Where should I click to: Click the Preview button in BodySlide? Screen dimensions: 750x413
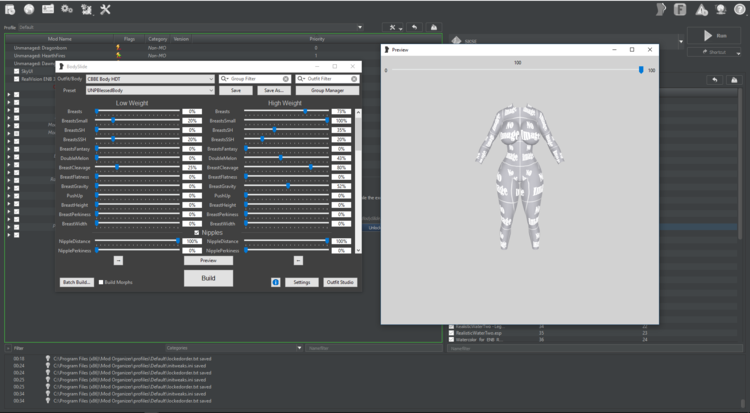pyautogui.click(x=209, y=260)
